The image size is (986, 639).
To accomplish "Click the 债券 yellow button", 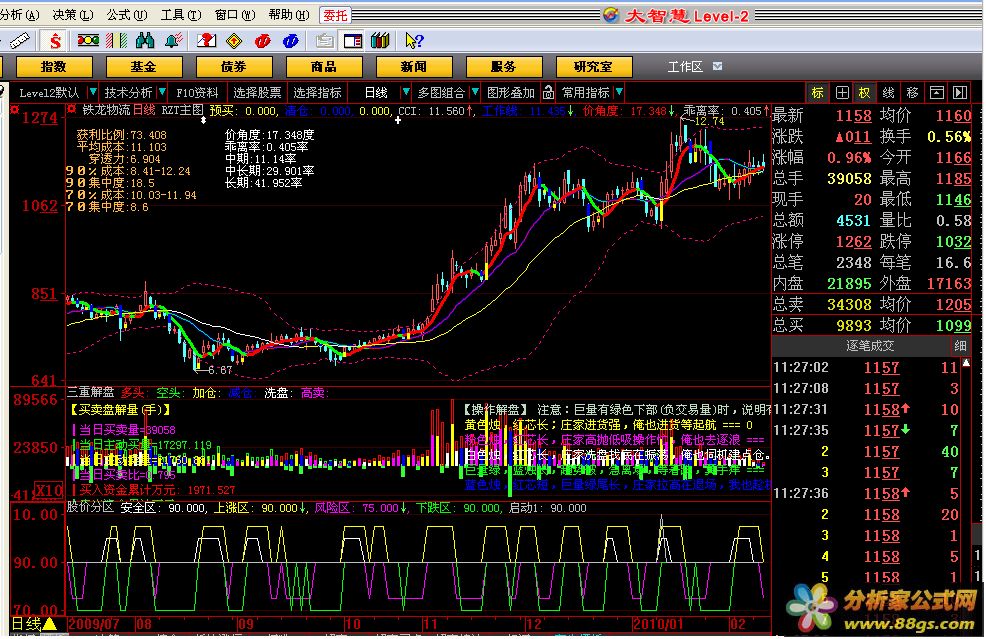I will pos(234,67).
